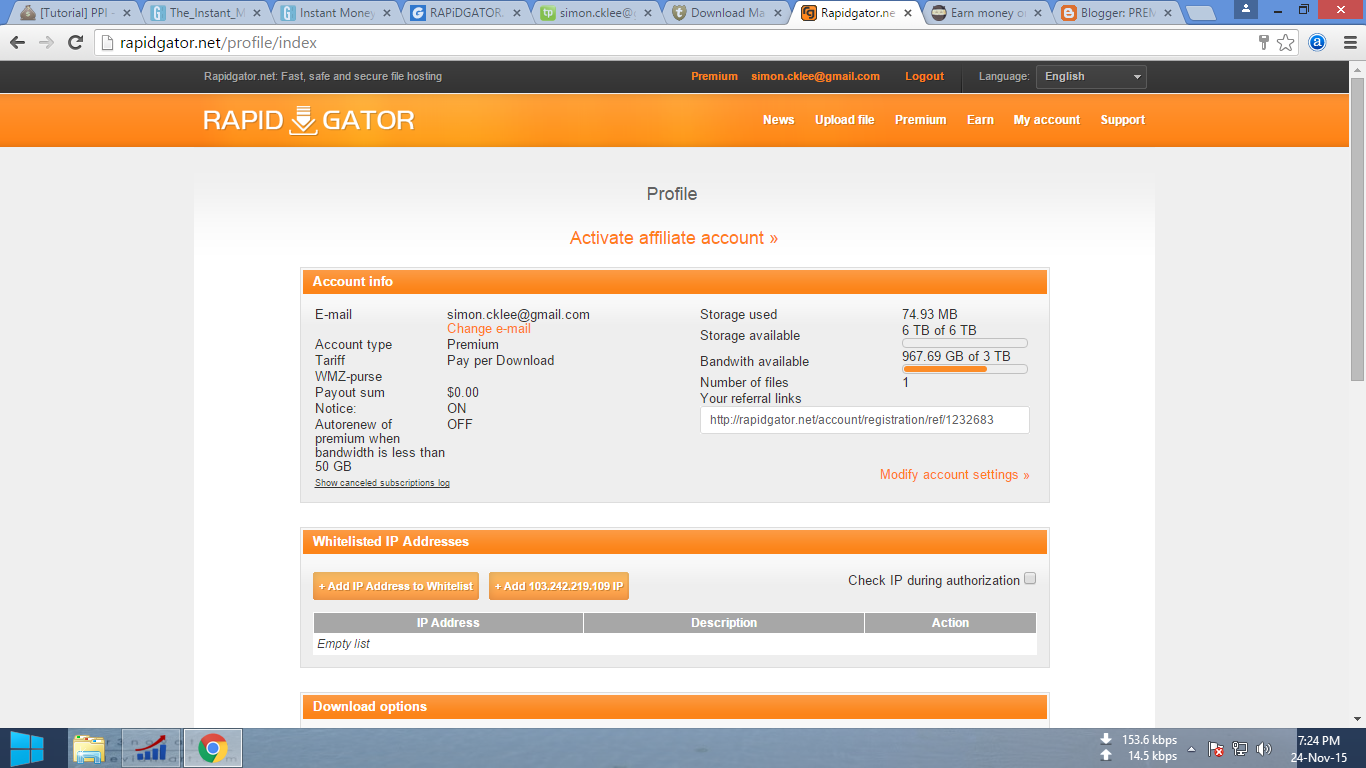Viewport: 1366px width, 768px height.
Task: Open a new tab button
Action: click(x=1200, y=14)
